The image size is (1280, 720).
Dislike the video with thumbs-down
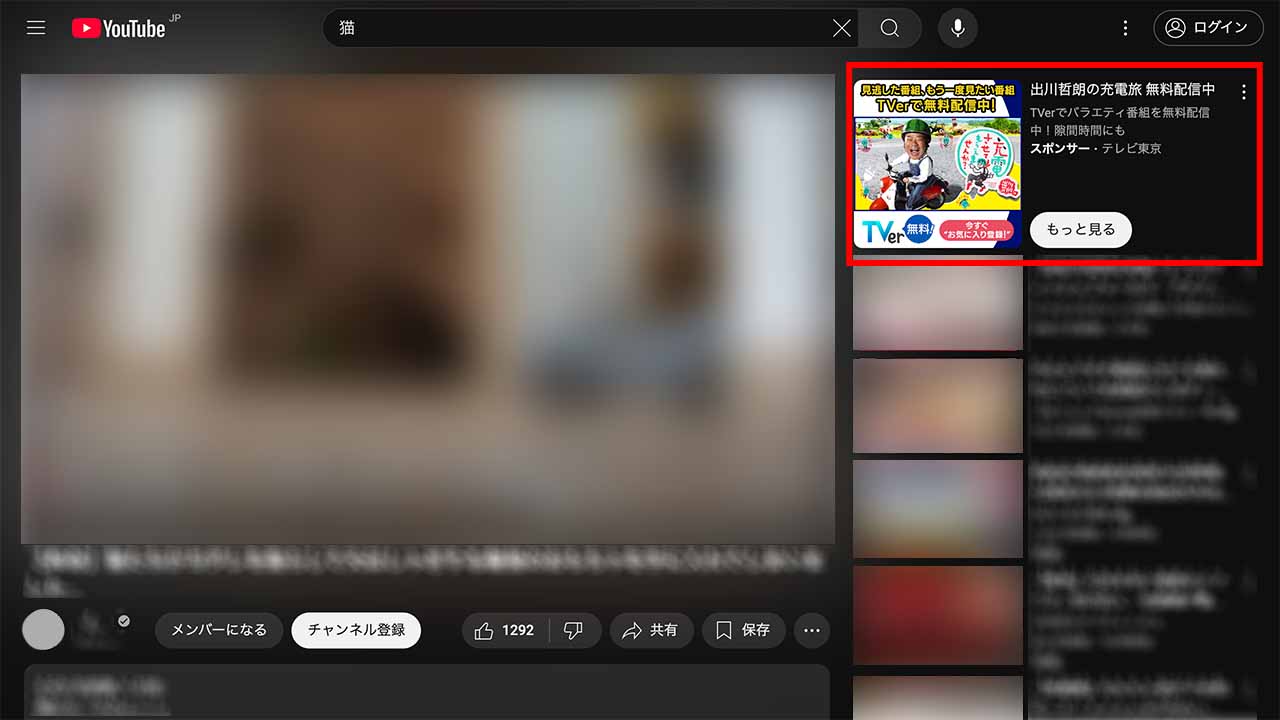(x=575, y=630)
